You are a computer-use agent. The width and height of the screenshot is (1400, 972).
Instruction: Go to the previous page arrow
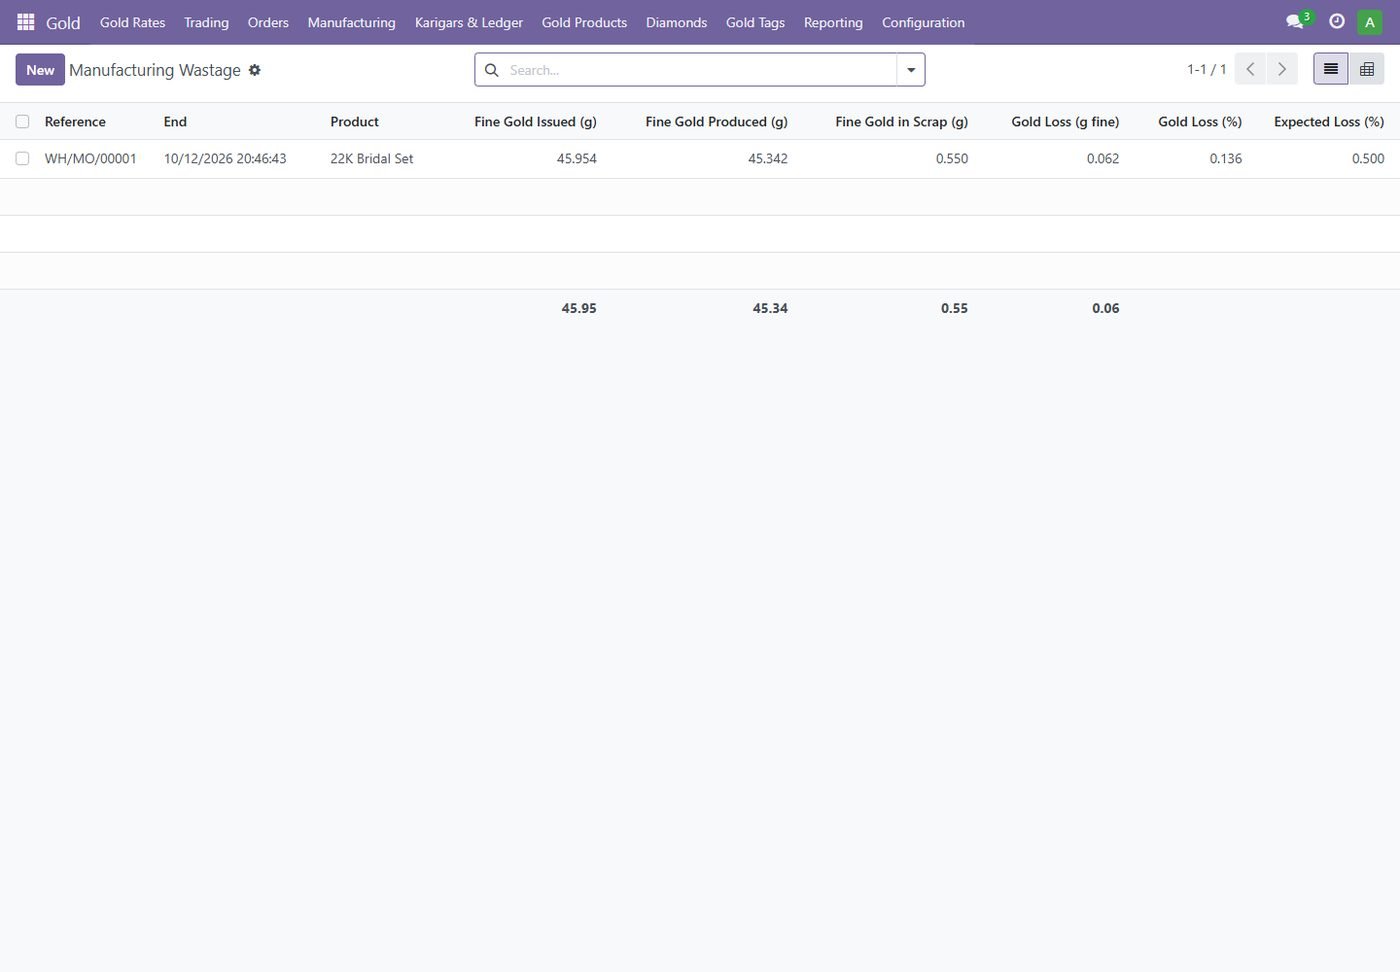pos(1250,69)
